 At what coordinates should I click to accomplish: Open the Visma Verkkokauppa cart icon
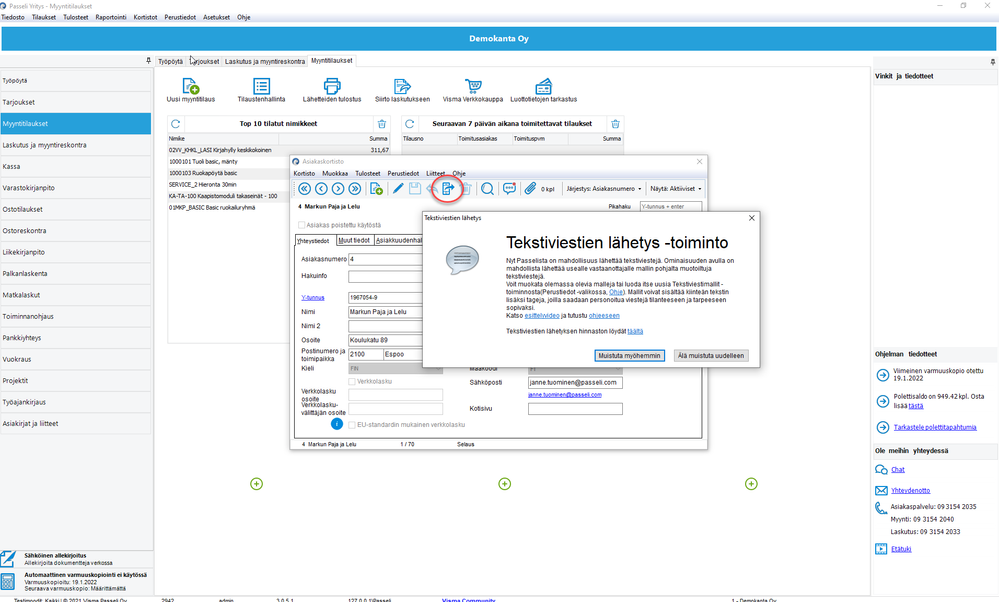click(x=473, y=86)
